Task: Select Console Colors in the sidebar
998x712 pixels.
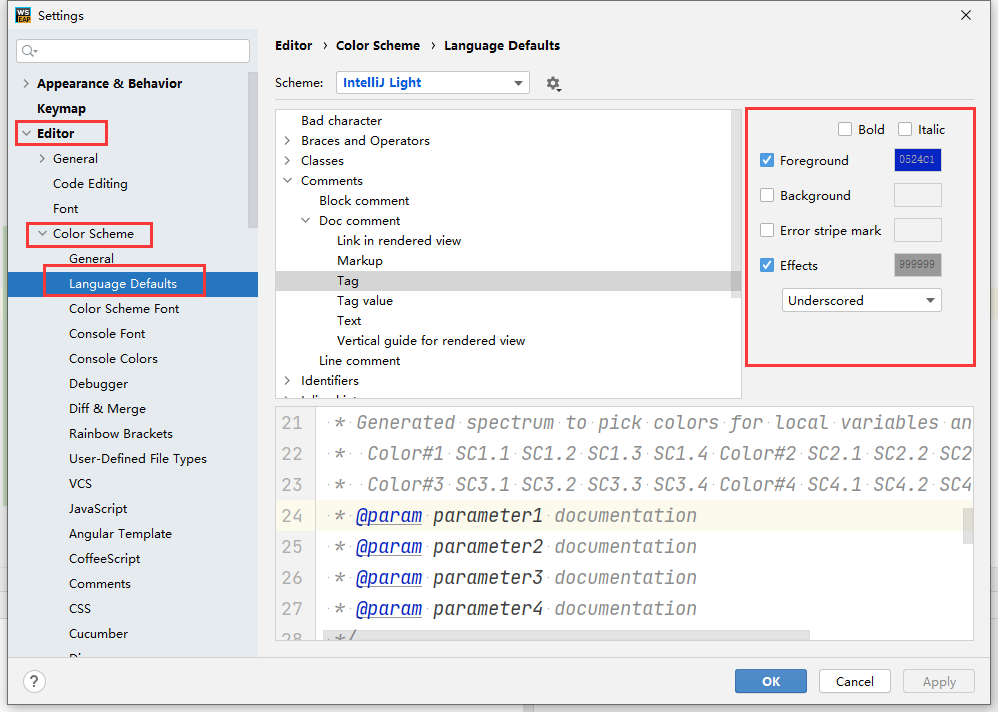Action: click(113, 359)
